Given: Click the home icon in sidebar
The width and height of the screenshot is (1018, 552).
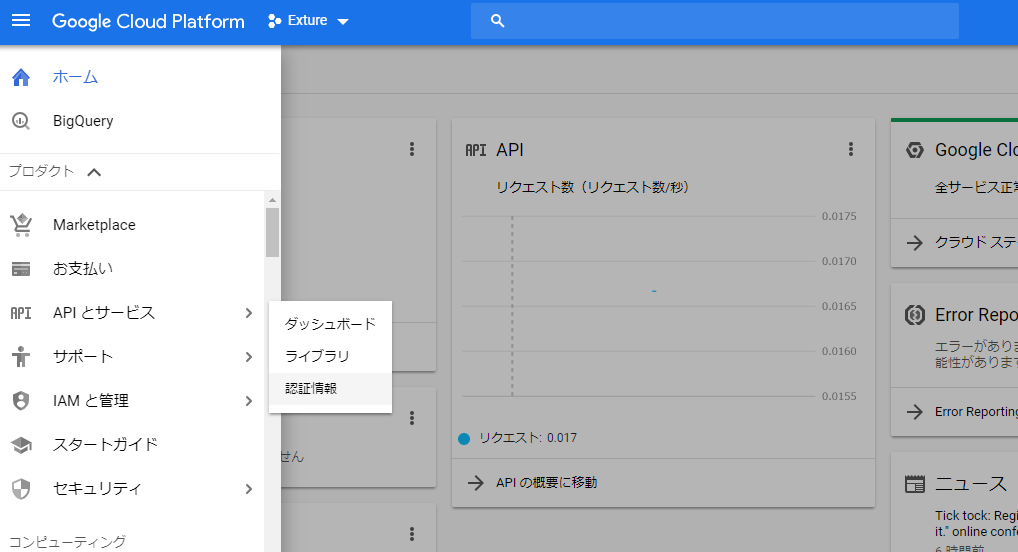Looking at the screenshot, I should (21, 77).
